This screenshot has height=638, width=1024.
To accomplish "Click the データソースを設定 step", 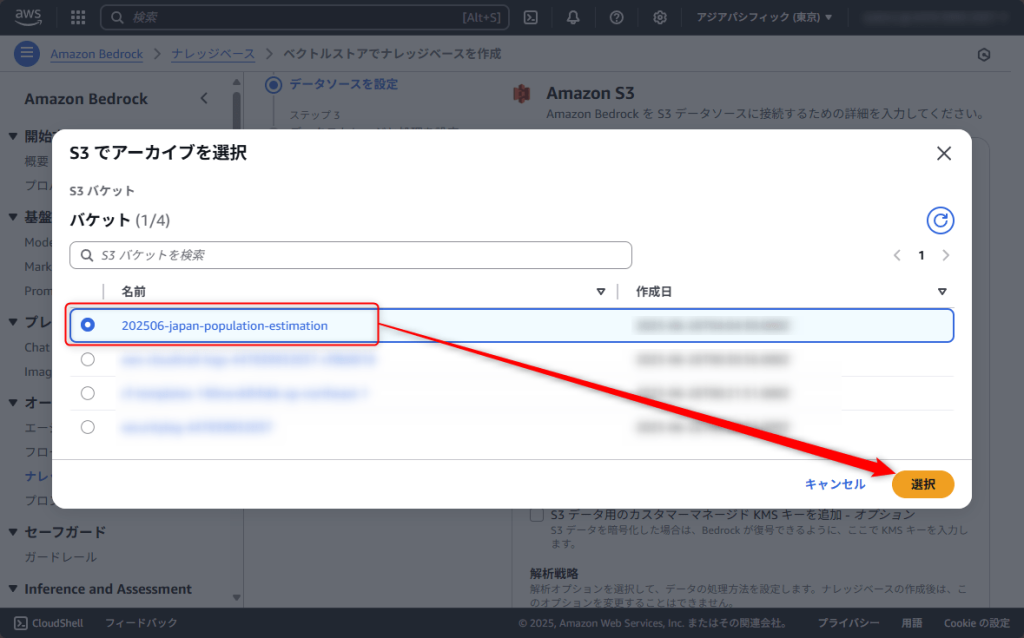I will click(344, 84).
